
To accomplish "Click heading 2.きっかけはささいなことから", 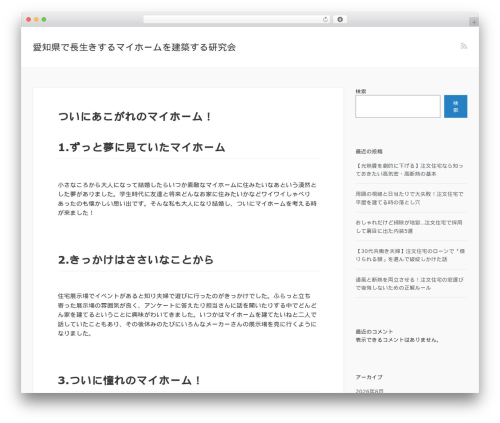I will click(x=136, y=260).
